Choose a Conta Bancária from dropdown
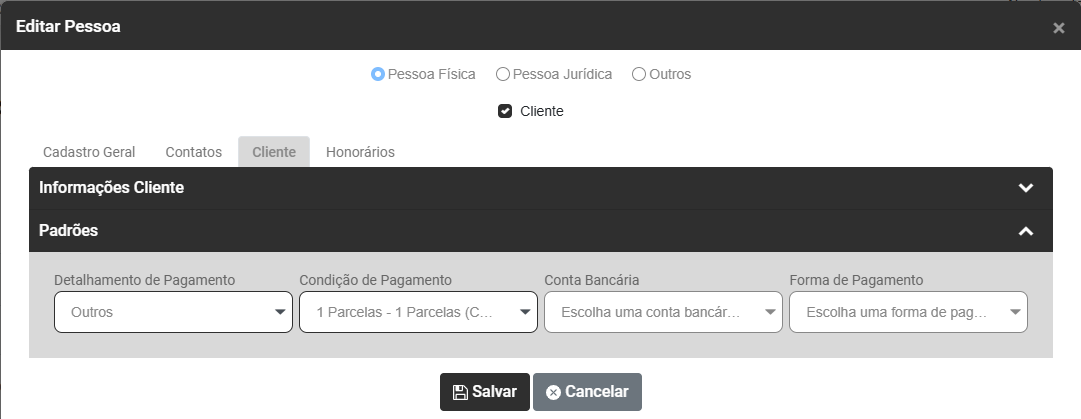The width and height of the screenshot is (1081, 419). [x=663, y=312]
